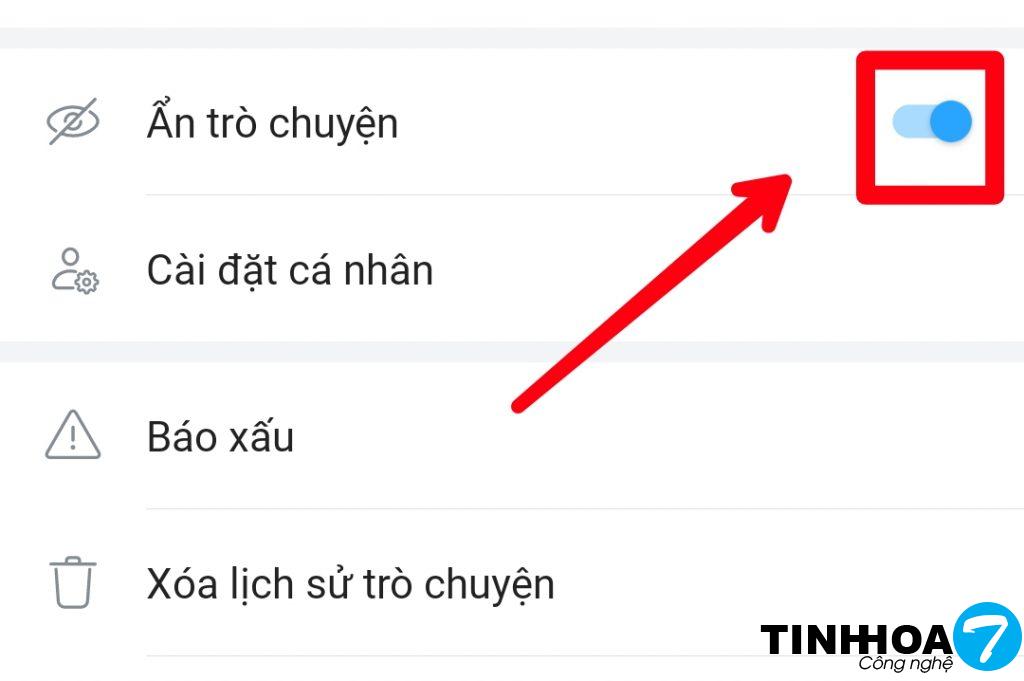Click the warning triangle icon

[72, 435]
